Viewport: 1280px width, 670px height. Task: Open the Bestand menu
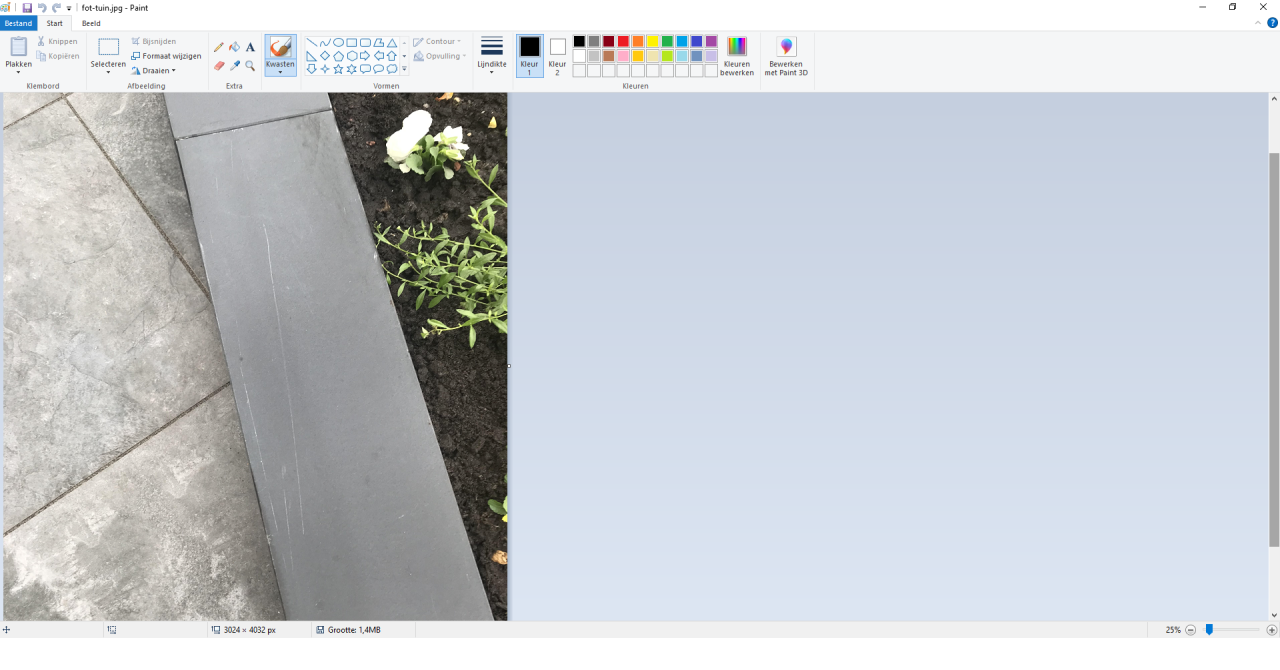tap(18, 23)
